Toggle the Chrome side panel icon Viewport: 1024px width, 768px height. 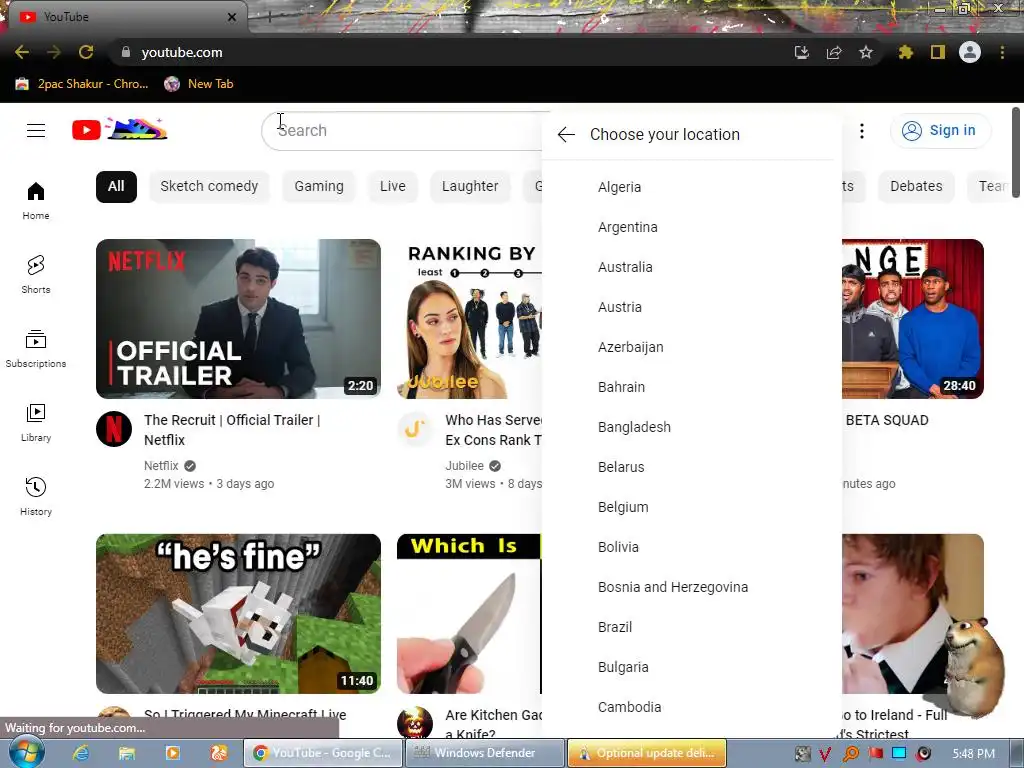[938, 52]
